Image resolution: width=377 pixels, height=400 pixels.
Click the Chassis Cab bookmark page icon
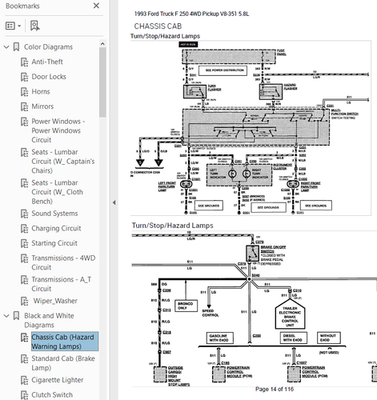24,337
